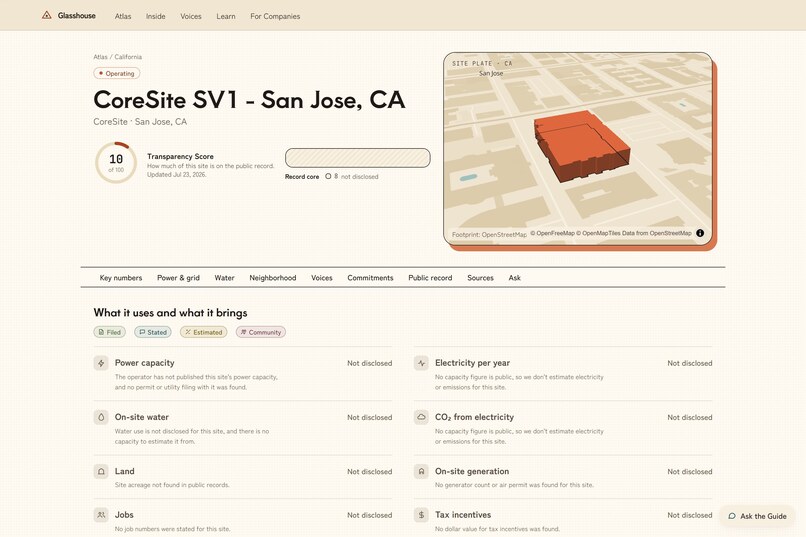The image size is (806, 537).
Task: Open the Public record tab
Action: [x=430, y=278]
